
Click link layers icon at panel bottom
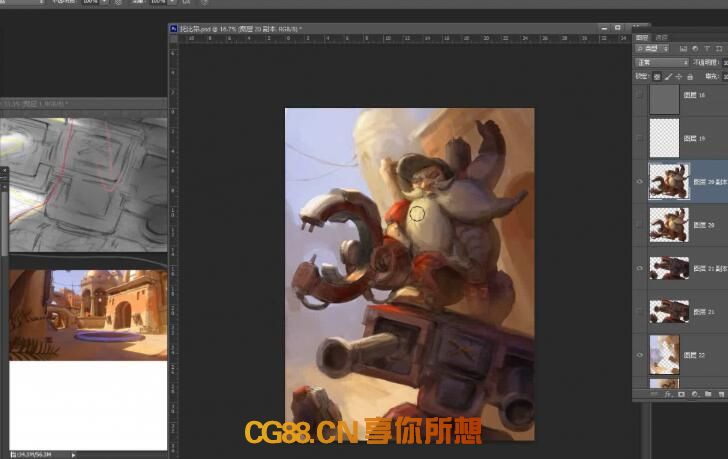tap(654, 394)
